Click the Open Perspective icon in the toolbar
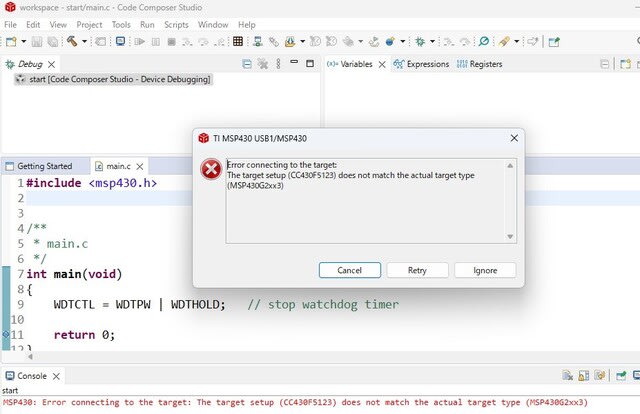Screen dimensions: 640x414 (x=554, y=42)
